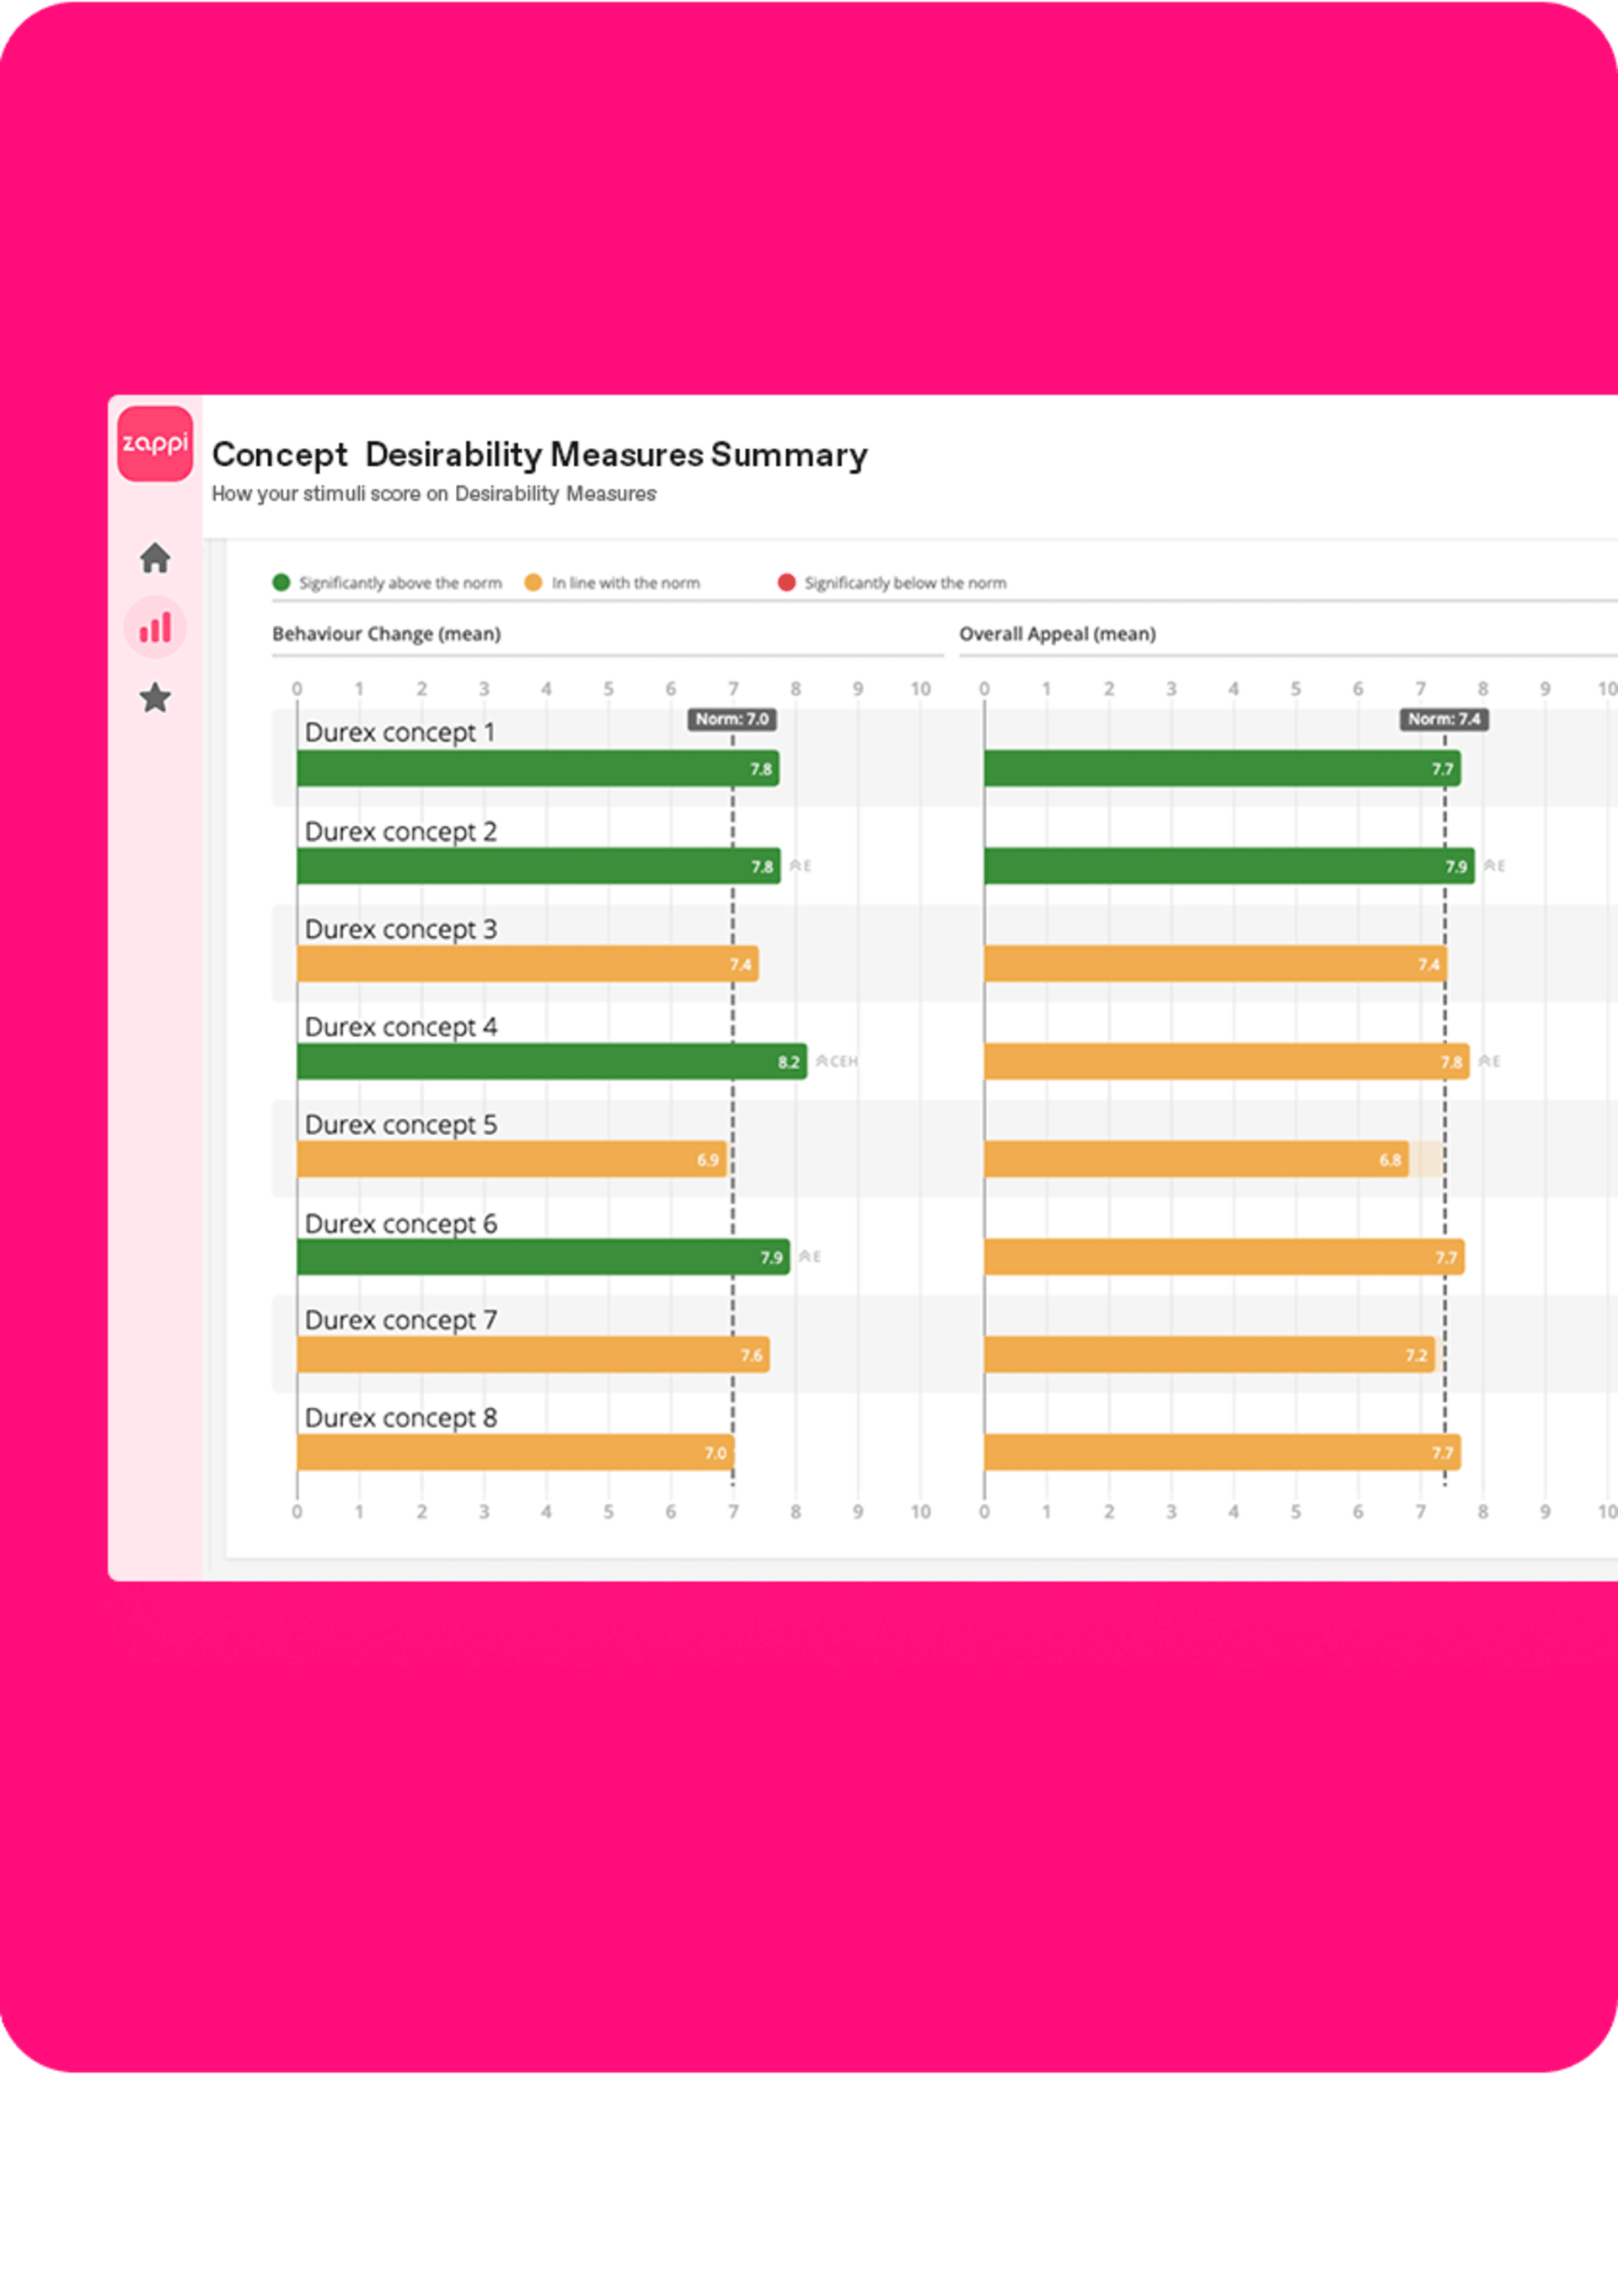Click the 'Durex concept 1' row label
This screenshot has width=1618, height=2296.
(x=400, y=733)
